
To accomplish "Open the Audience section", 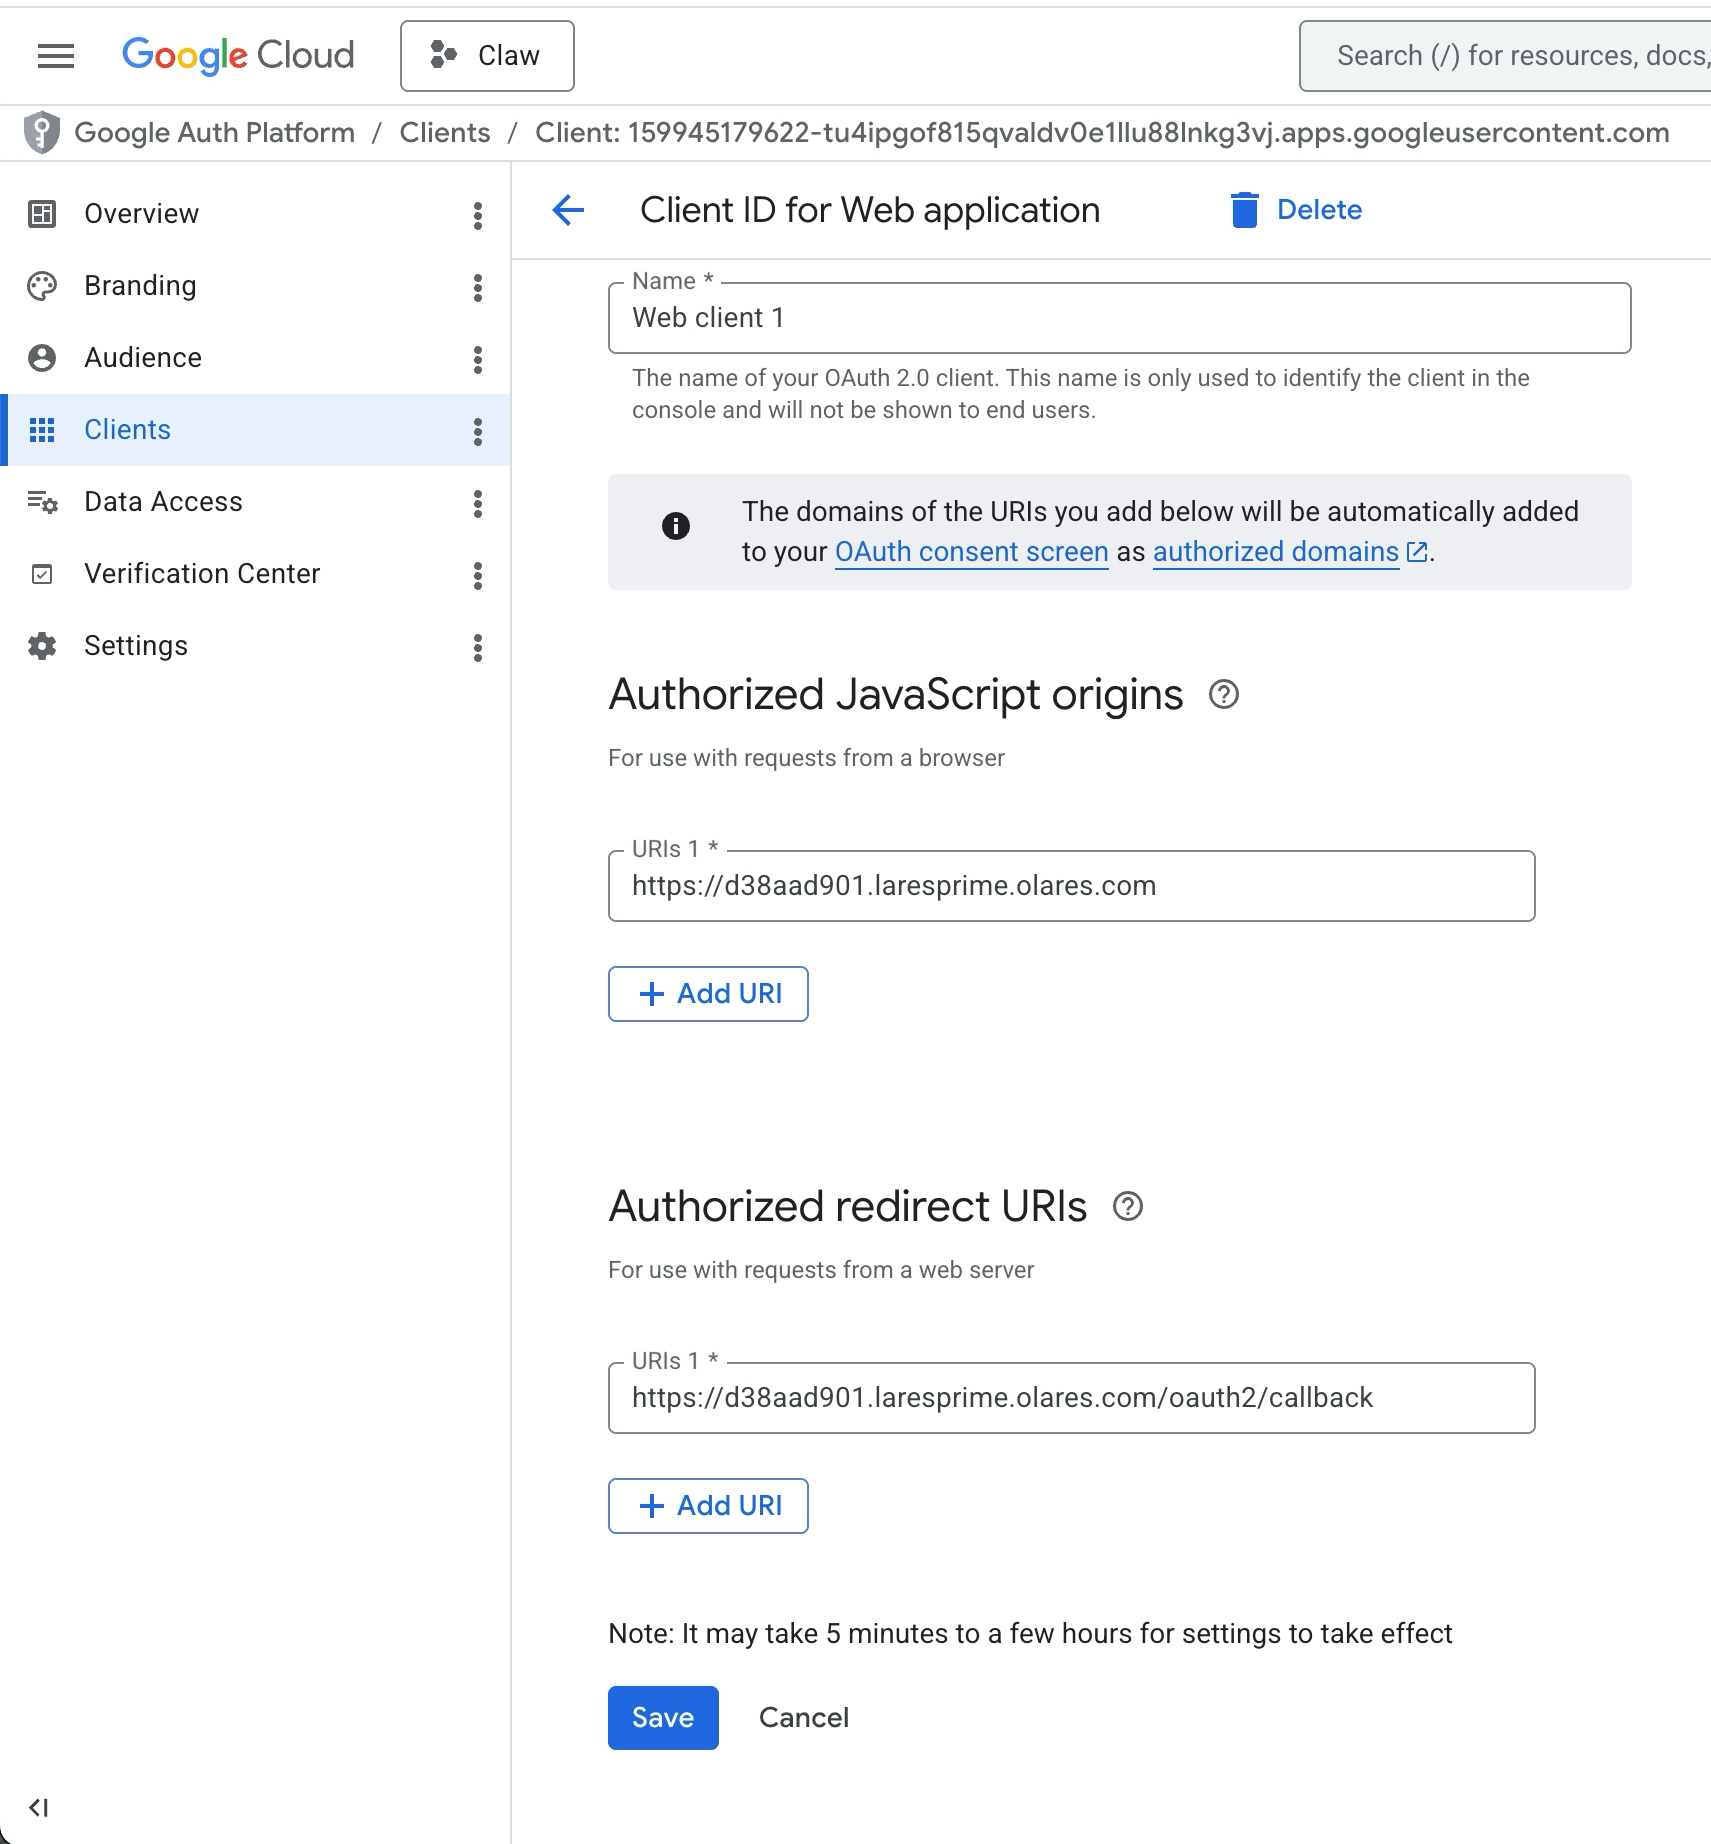I will [x=143, y=358].
